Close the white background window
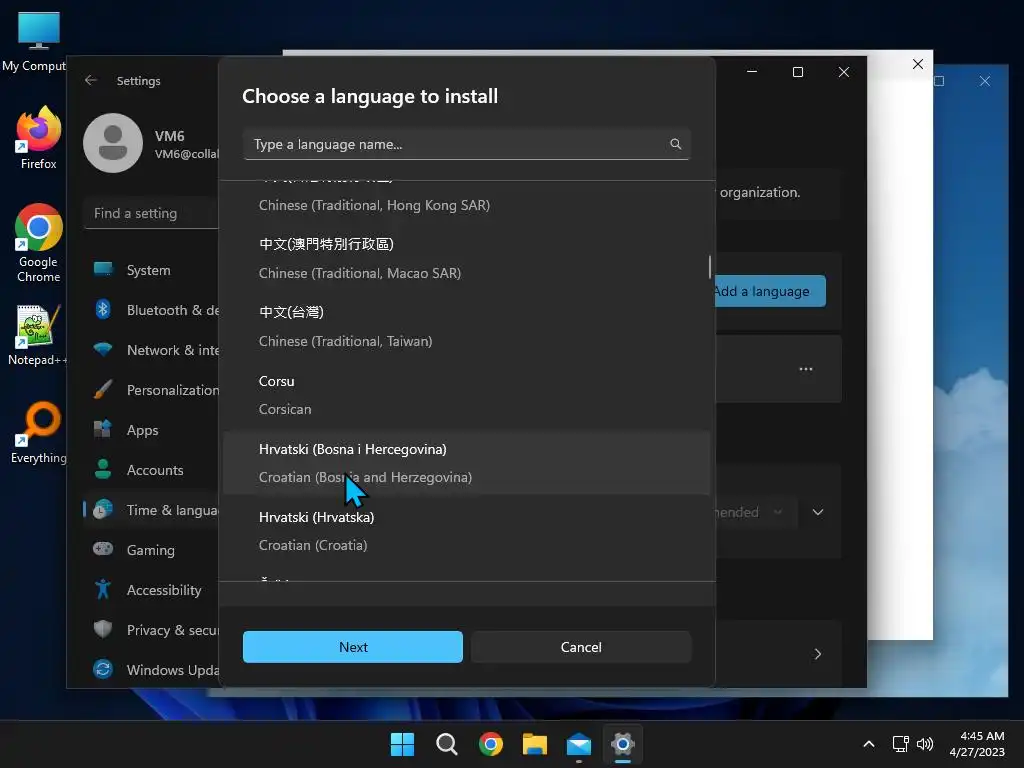This screenshot has width=1024, height=768. point(918,64)
